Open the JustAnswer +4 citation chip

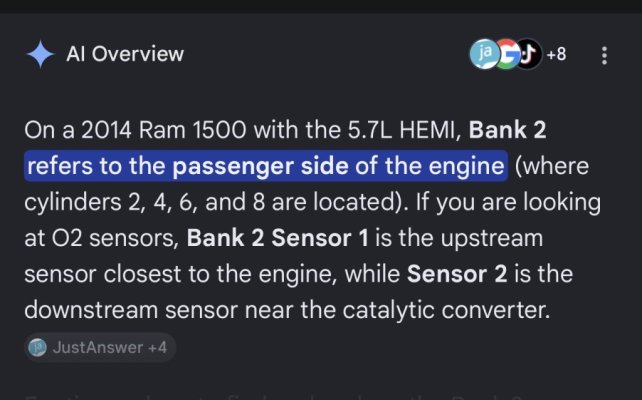(100, 348)
